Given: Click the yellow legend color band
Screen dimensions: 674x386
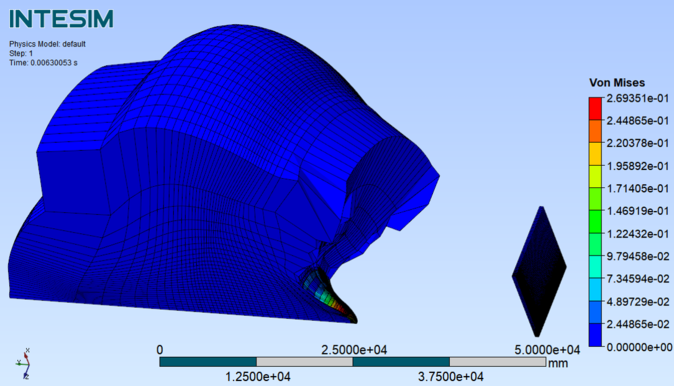Looking at the screenshot, I should pos(595,154).
